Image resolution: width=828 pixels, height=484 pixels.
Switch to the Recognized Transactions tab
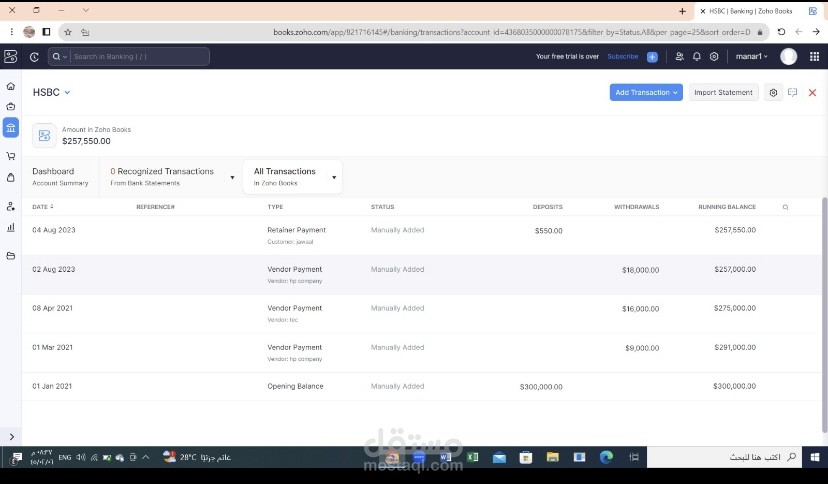[x=172, y=177]
